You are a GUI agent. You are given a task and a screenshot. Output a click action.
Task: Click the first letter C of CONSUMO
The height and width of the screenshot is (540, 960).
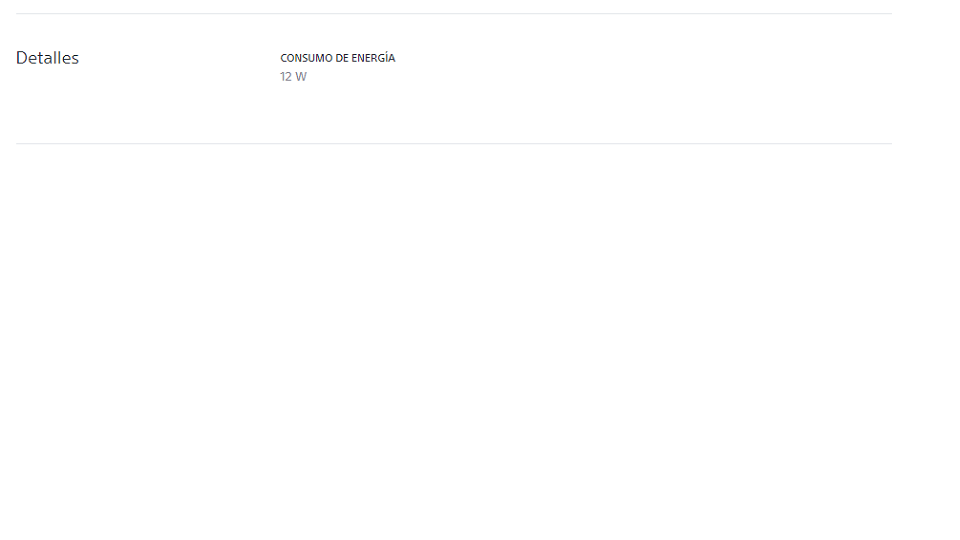pos(283,58)
